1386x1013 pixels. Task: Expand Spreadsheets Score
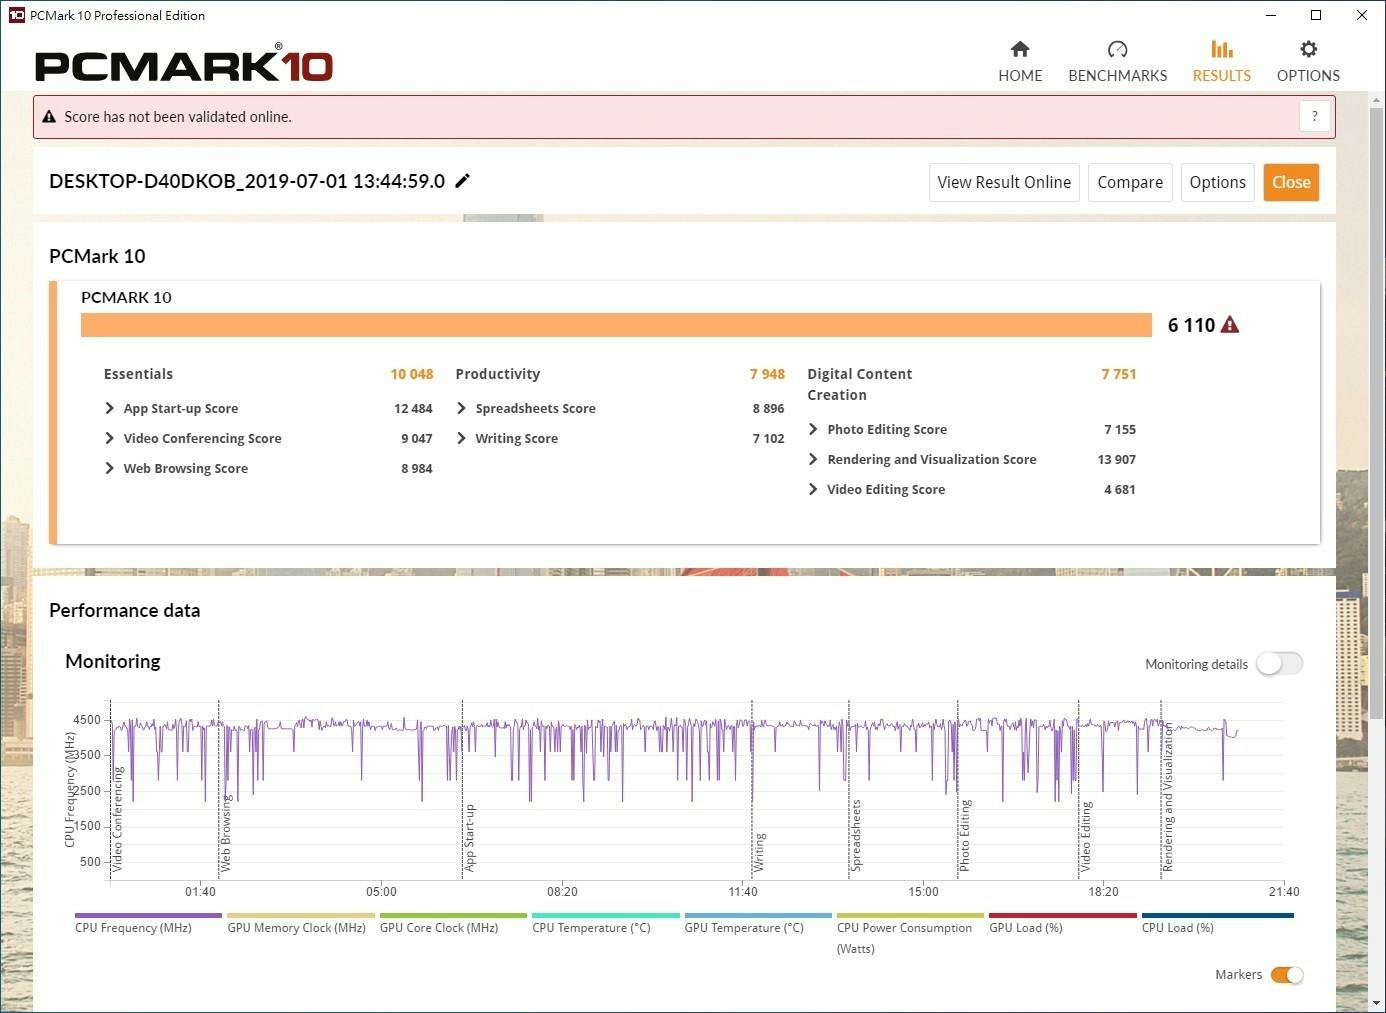[461, 408]
